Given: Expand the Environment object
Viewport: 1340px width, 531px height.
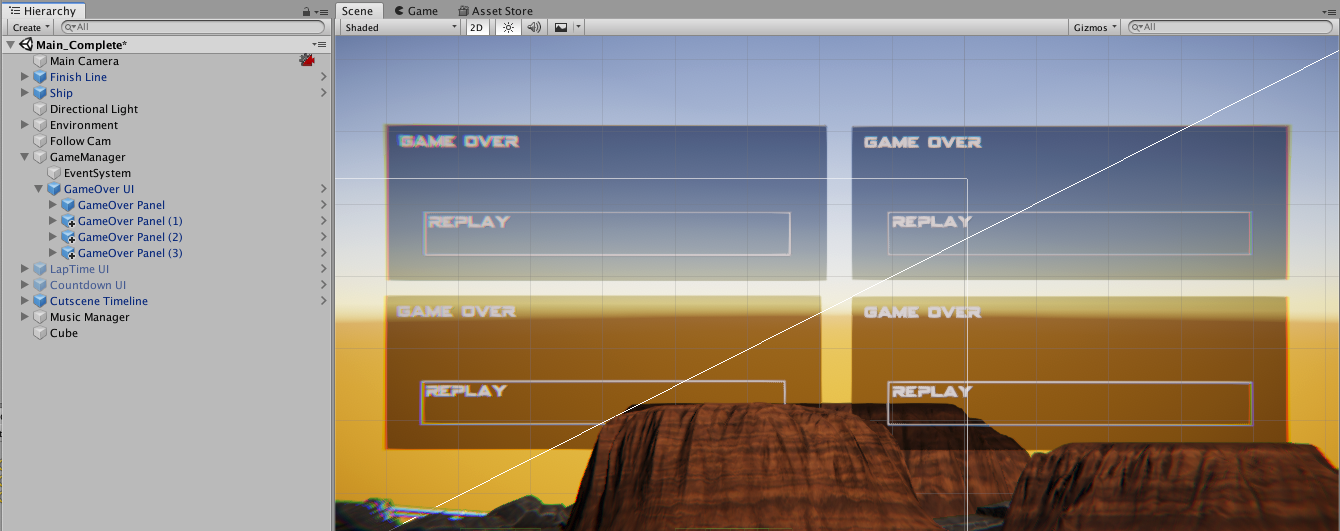Looking at the screenshot, I should (25, 125).
